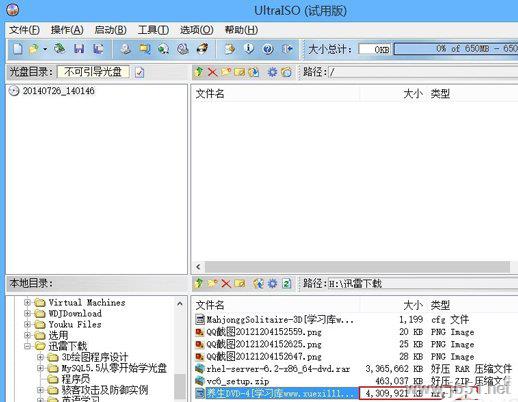
Task: Click the Save As toolbar icon
Action: click(x=98, y=49)
